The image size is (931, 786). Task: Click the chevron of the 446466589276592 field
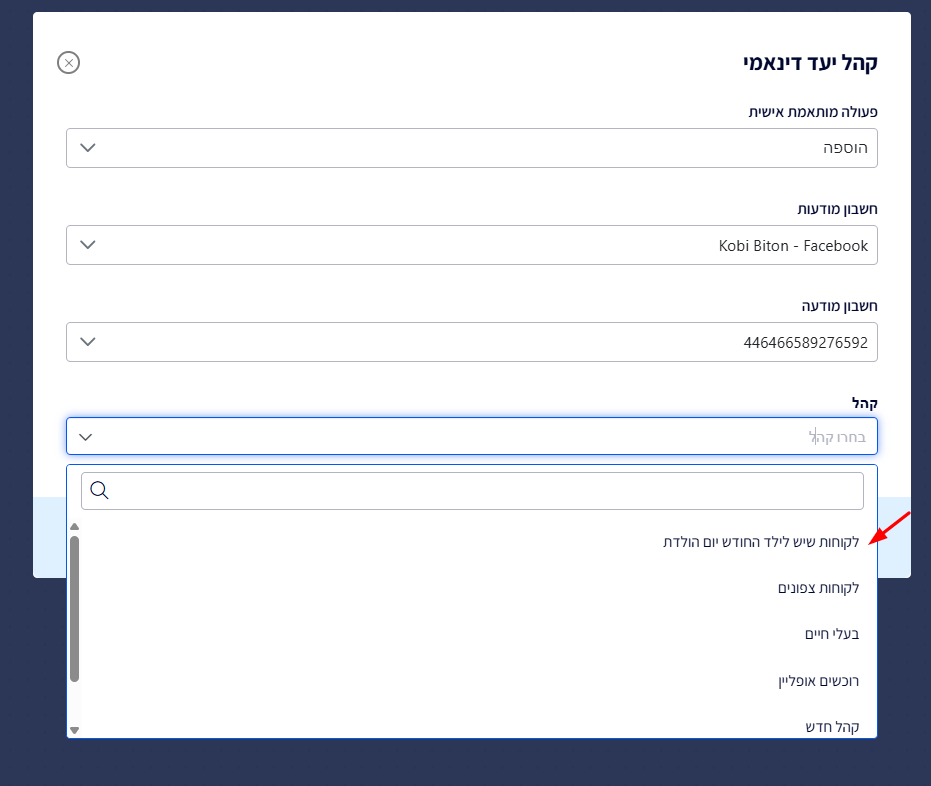[88, 342]
